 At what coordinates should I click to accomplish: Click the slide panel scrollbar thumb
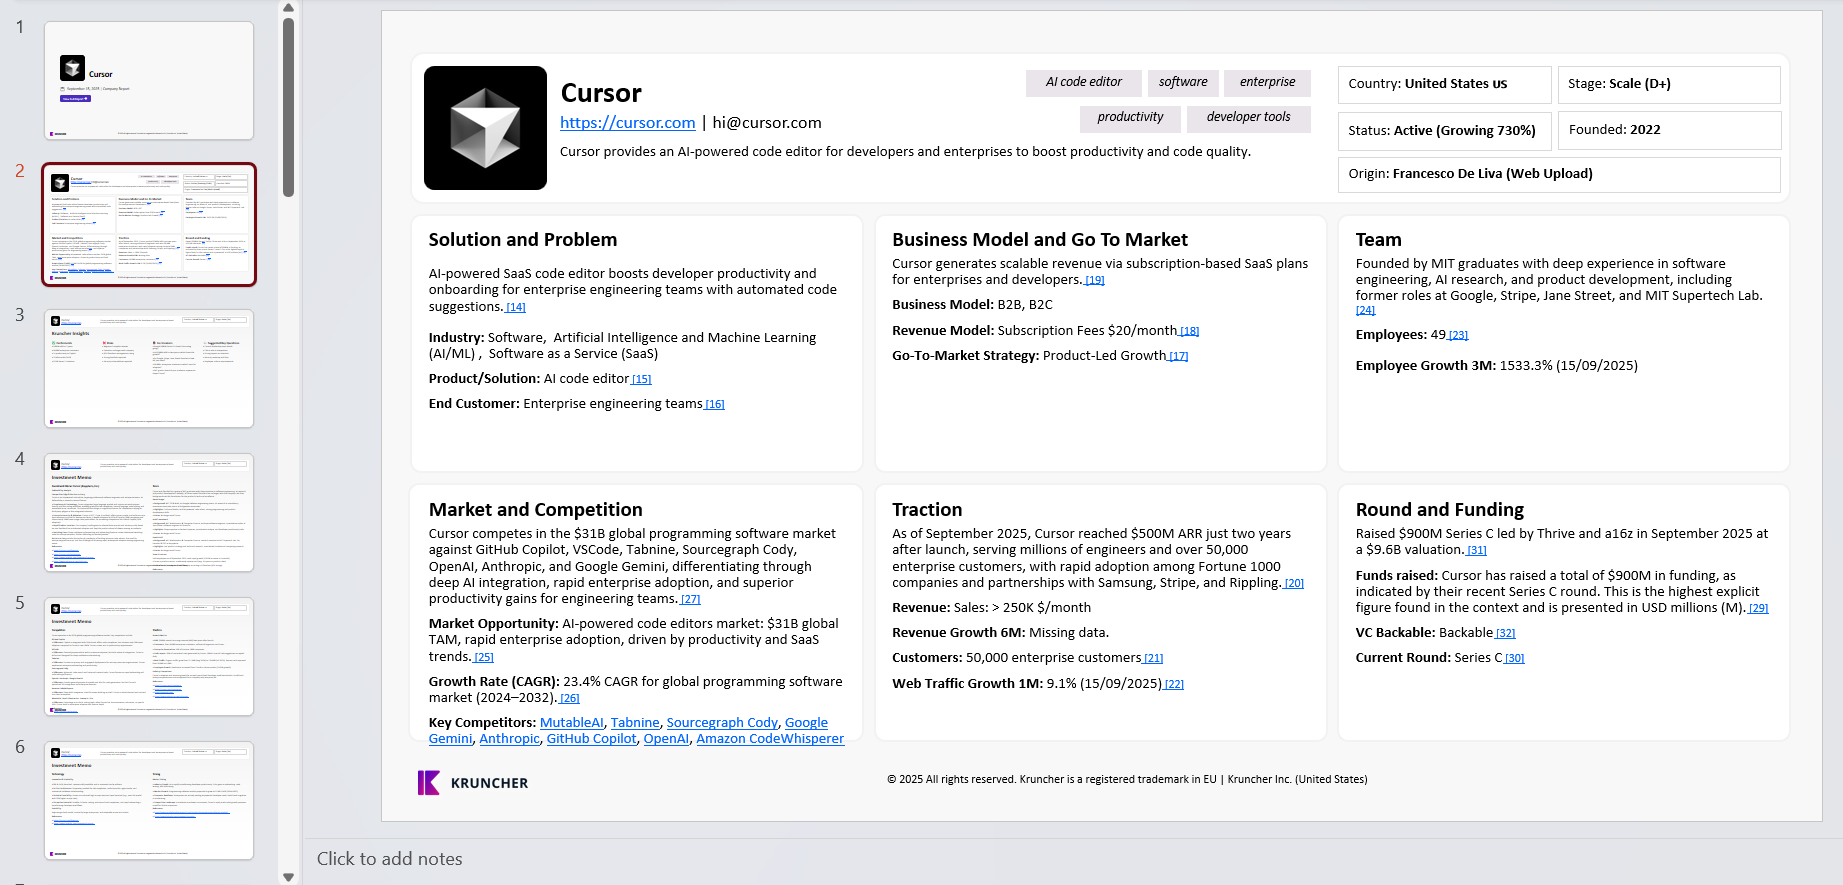pos(288,107)
